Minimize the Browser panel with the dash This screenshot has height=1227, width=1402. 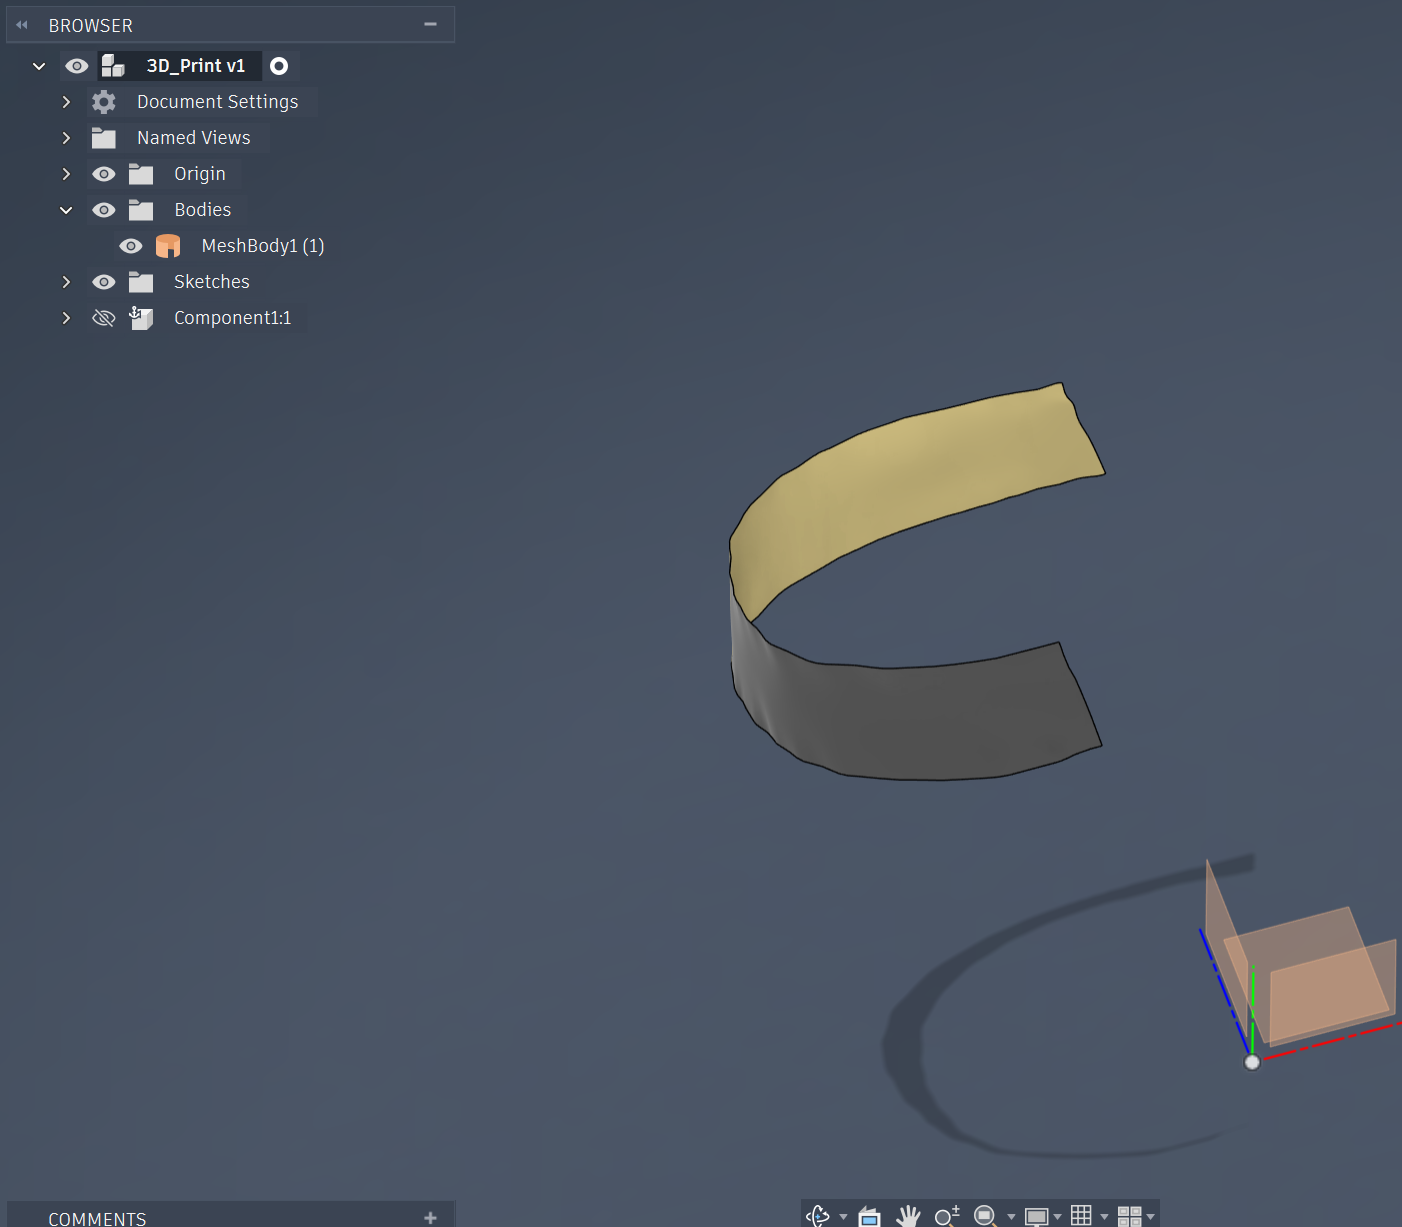pyautogui.click(x=431, y=24)
